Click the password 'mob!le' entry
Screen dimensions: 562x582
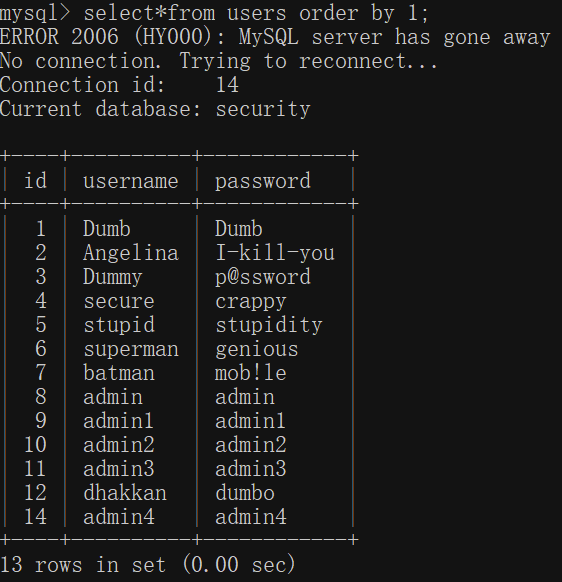point(251,373)
